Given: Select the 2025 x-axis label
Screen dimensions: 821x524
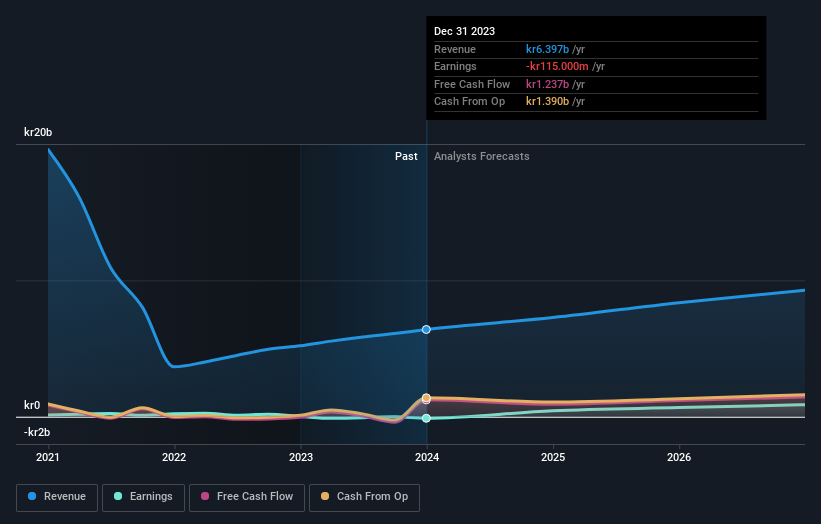Looking at the screenshot, I should (x=553, y=458).
